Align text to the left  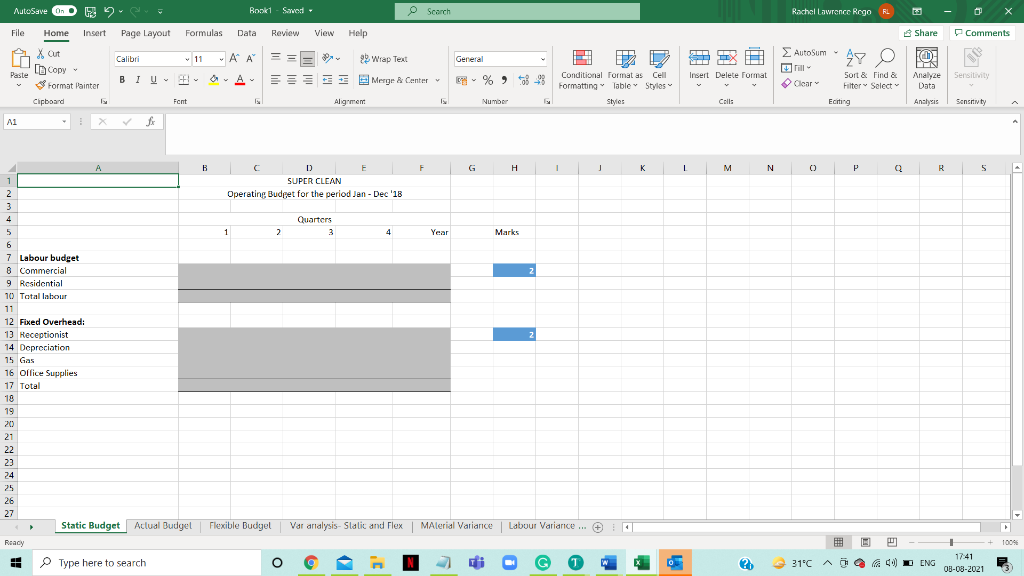(x=276, y=80)
